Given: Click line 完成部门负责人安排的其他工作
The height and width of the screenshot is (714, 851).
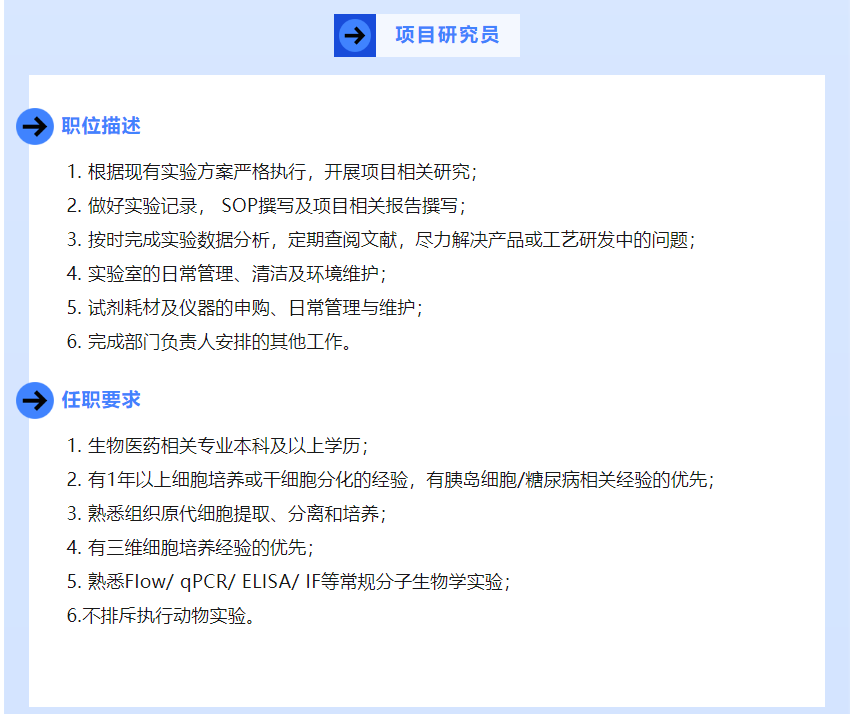Looking at the screenshot, I should [209, 342].
